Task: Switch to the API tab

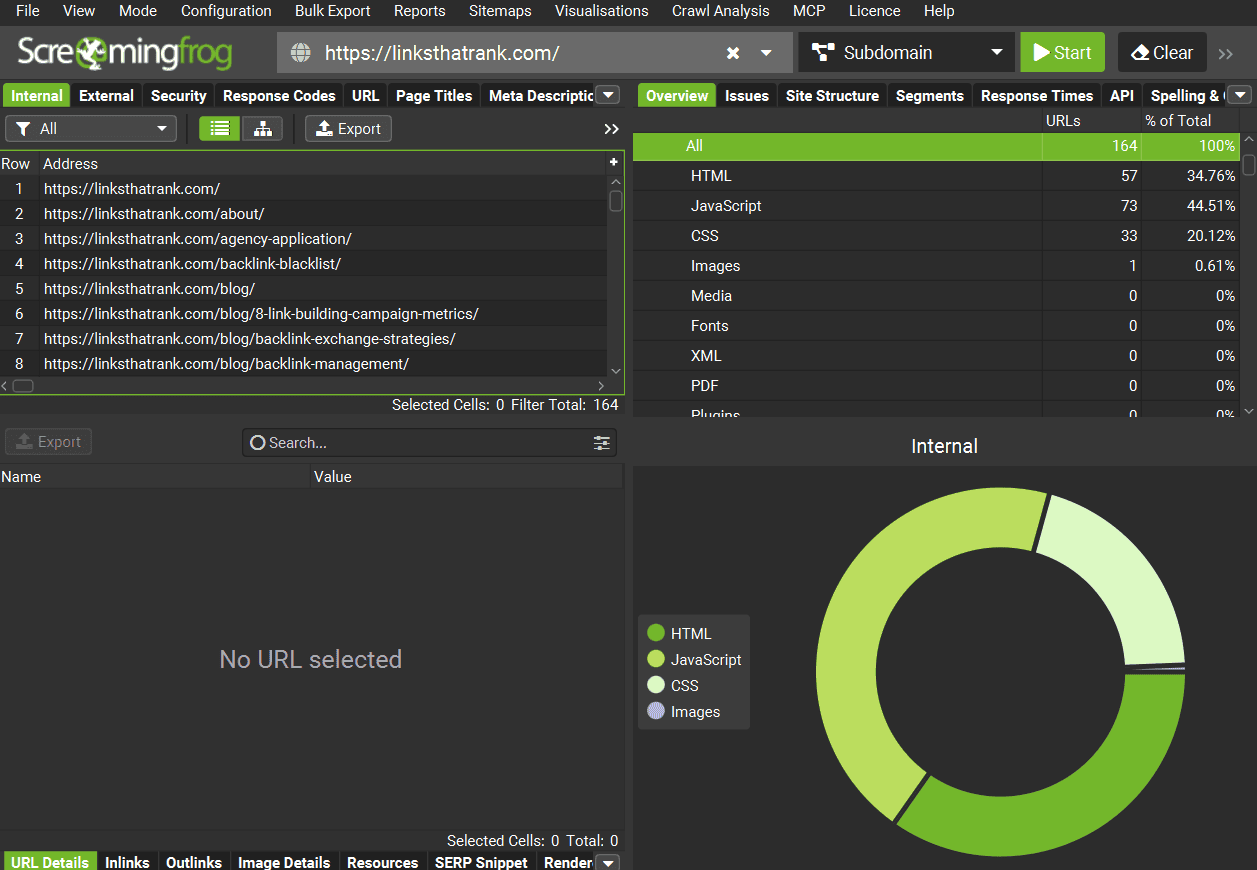Action: [x=1122, y=96]
